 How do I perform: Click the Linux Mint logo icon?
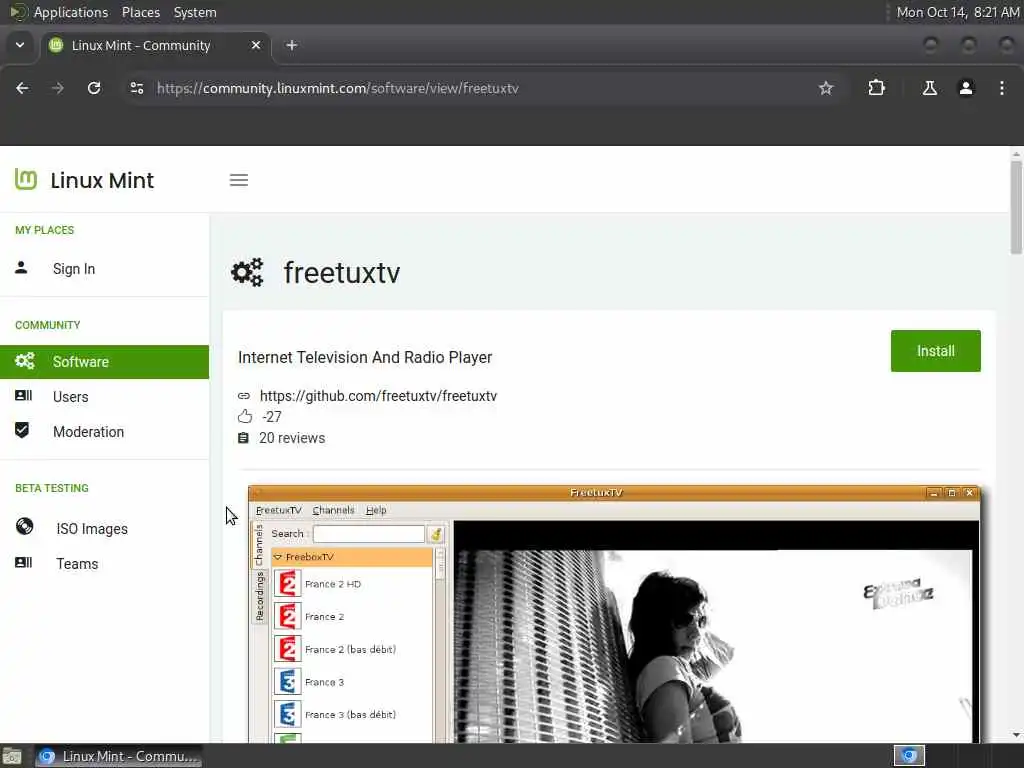tap(25, 180)
